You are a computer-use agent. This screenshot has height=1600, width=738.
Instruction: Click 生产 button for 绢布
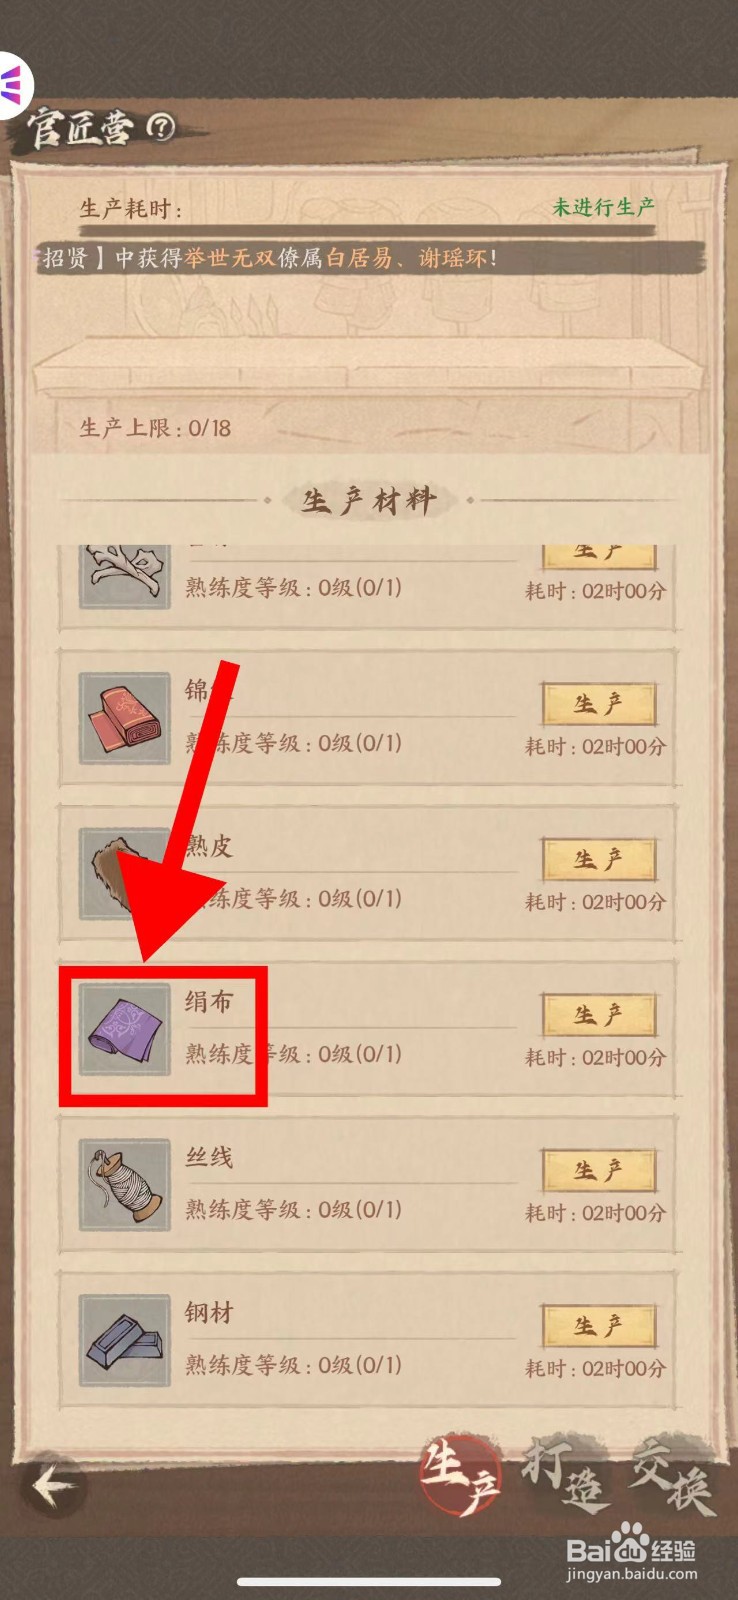(598, 1015)
